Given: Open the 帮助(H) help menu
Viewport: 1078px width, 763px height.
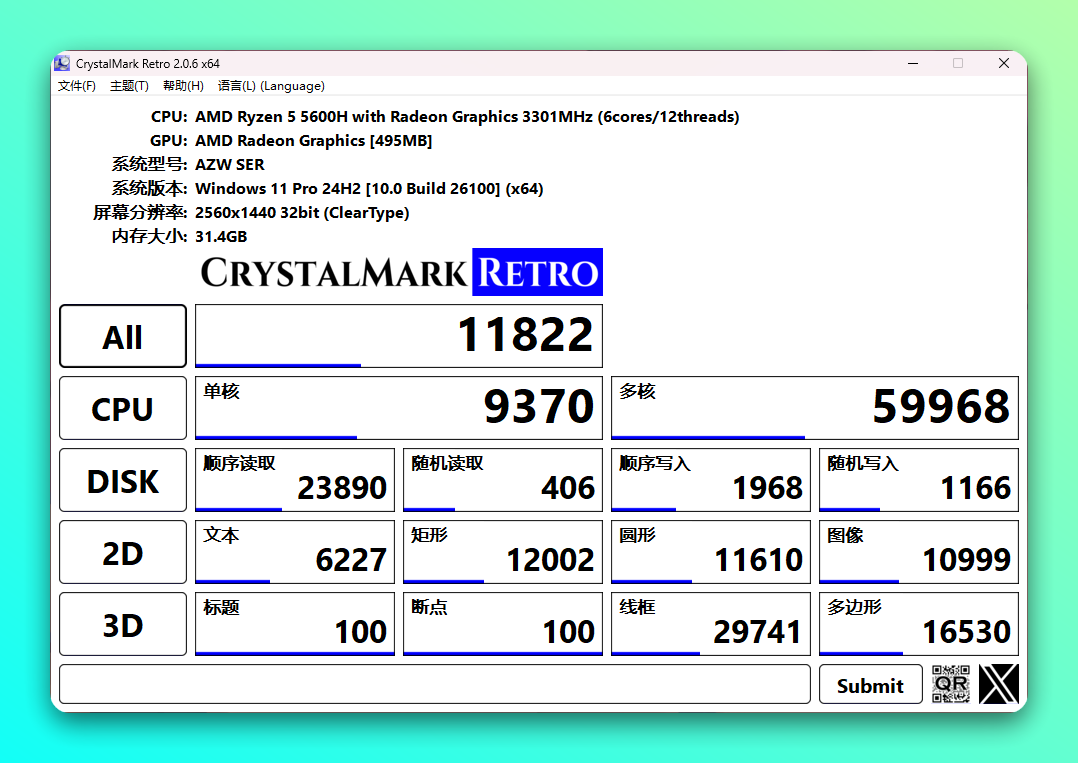Looking at the screenshot, I should (x=183, y=86).
